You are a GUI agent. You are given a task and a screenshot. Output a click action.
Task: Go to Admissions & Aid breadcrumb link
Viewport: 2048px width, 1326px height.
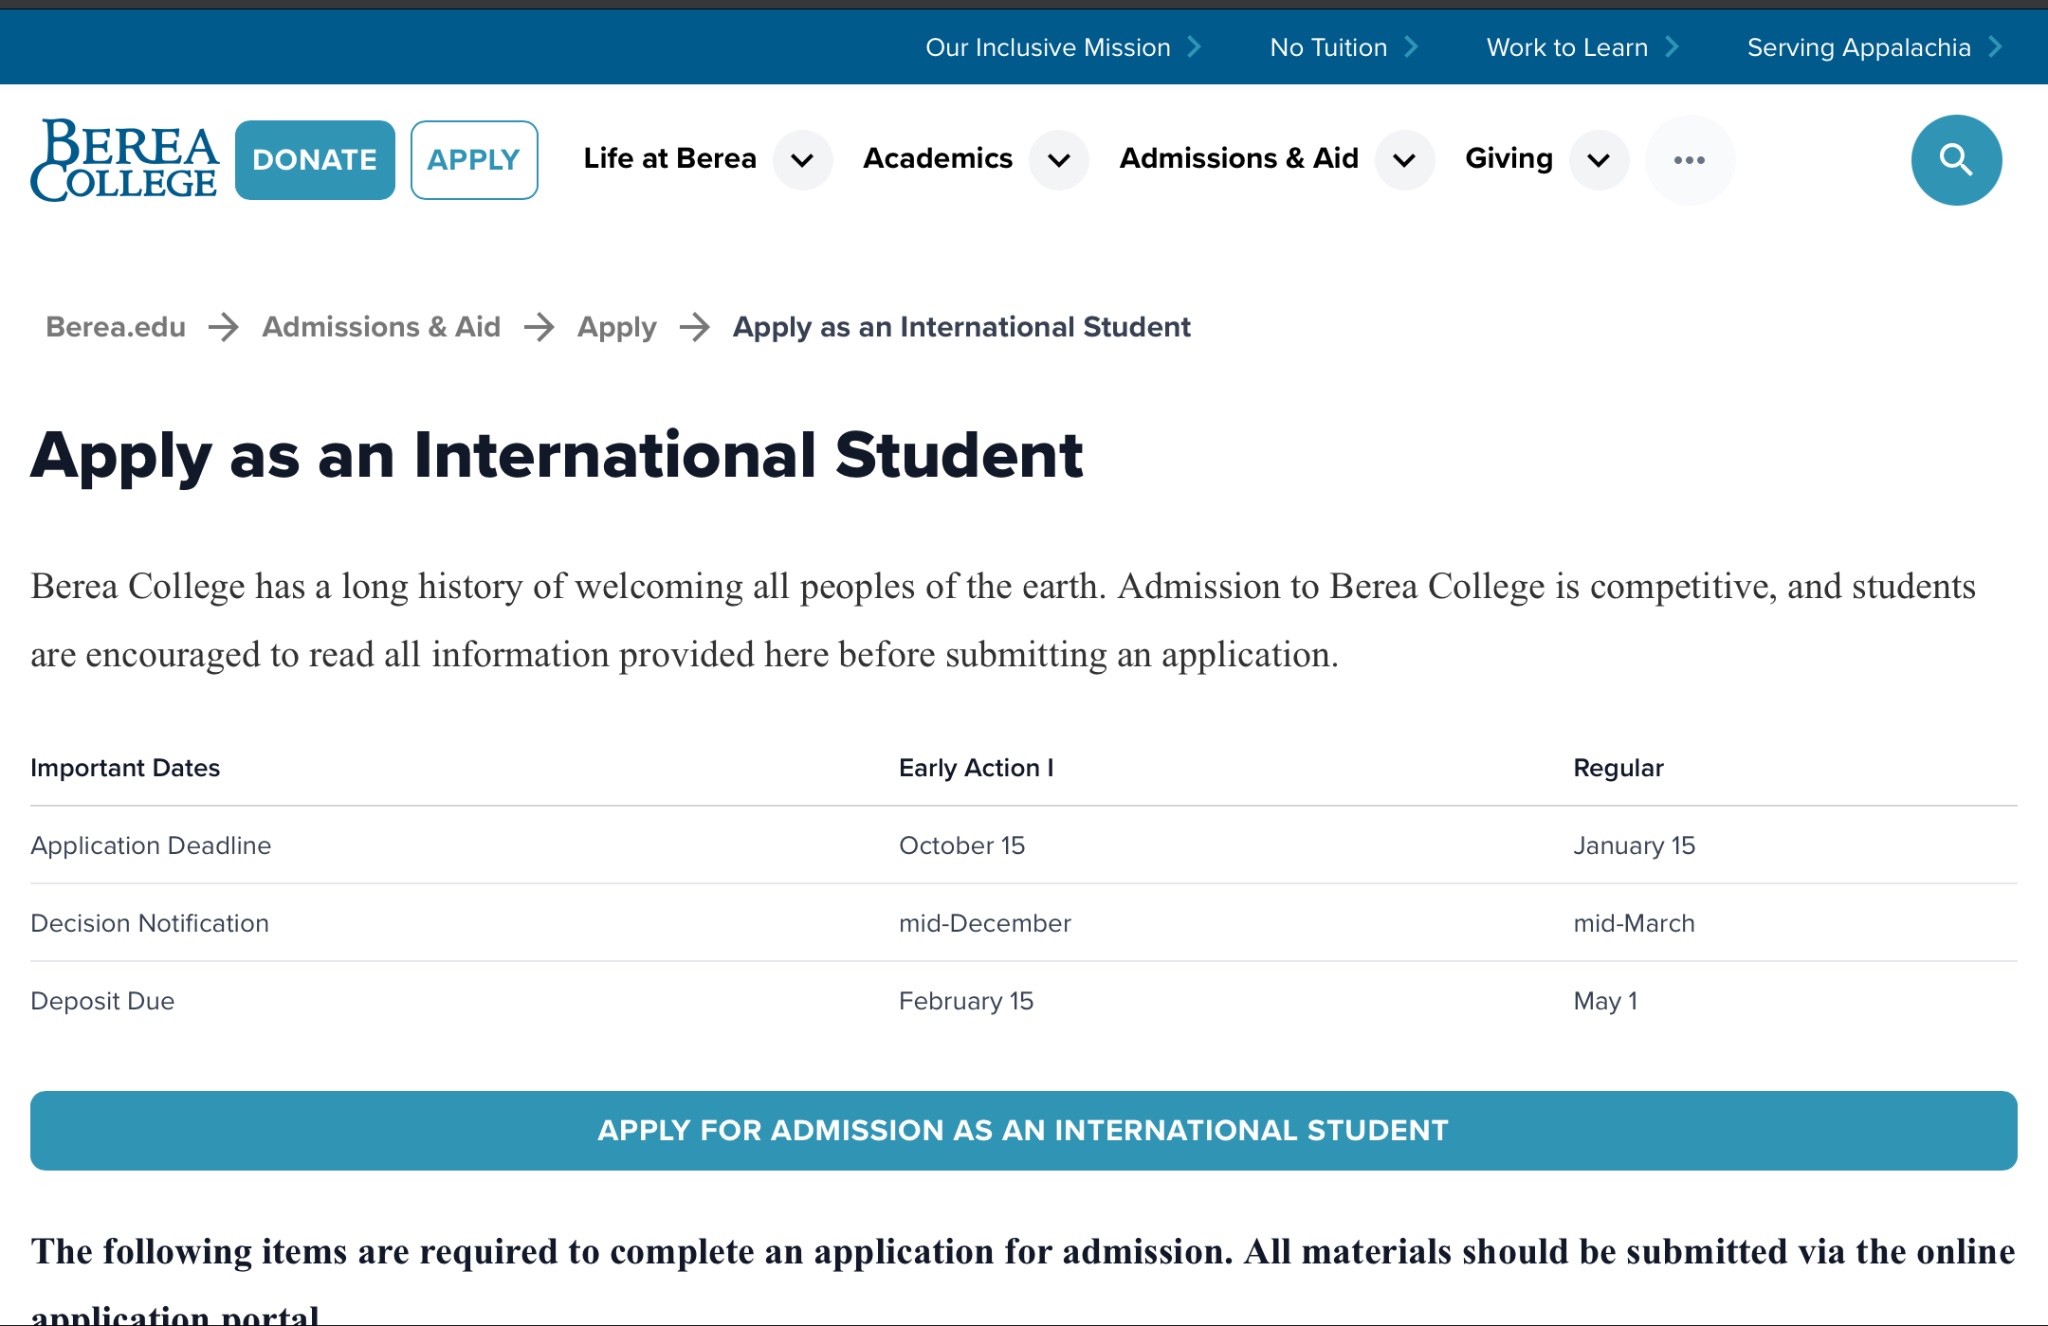[x=381, y=327]
